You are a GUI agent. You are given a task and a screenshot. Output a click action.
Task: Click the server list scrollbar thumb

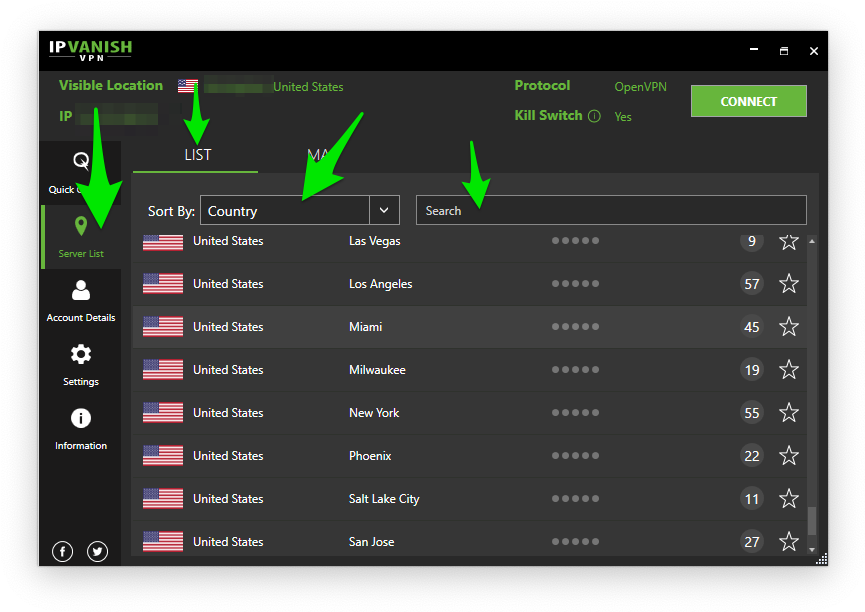pyautogui.click(x=811, y=521)
